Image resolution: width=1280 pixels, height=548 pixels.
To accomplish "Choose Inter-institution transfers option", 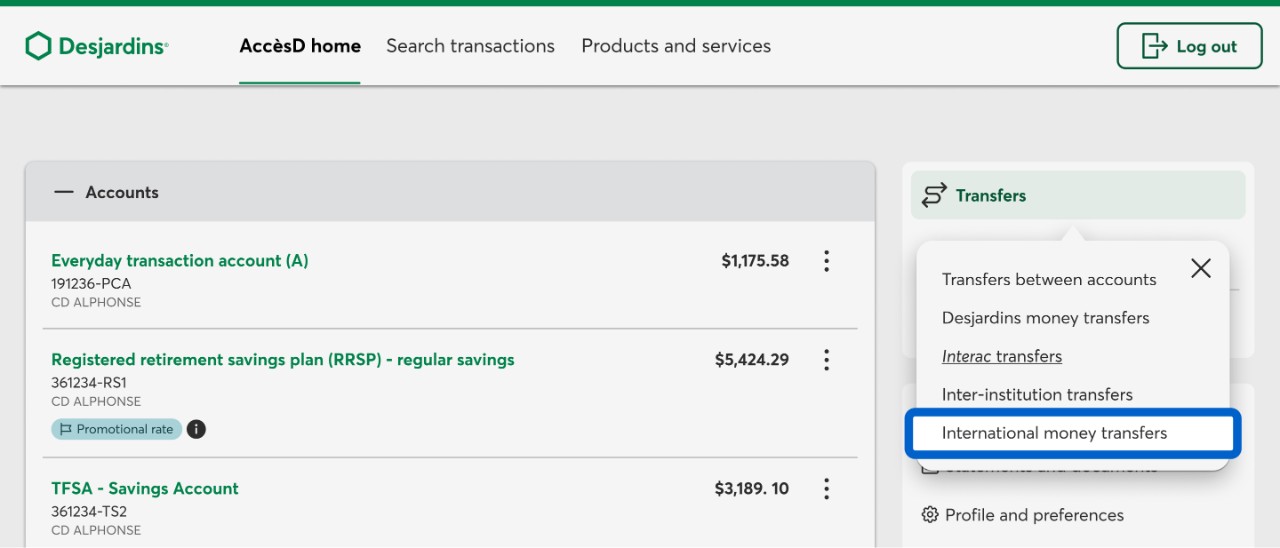I will tap(1037, 395).
